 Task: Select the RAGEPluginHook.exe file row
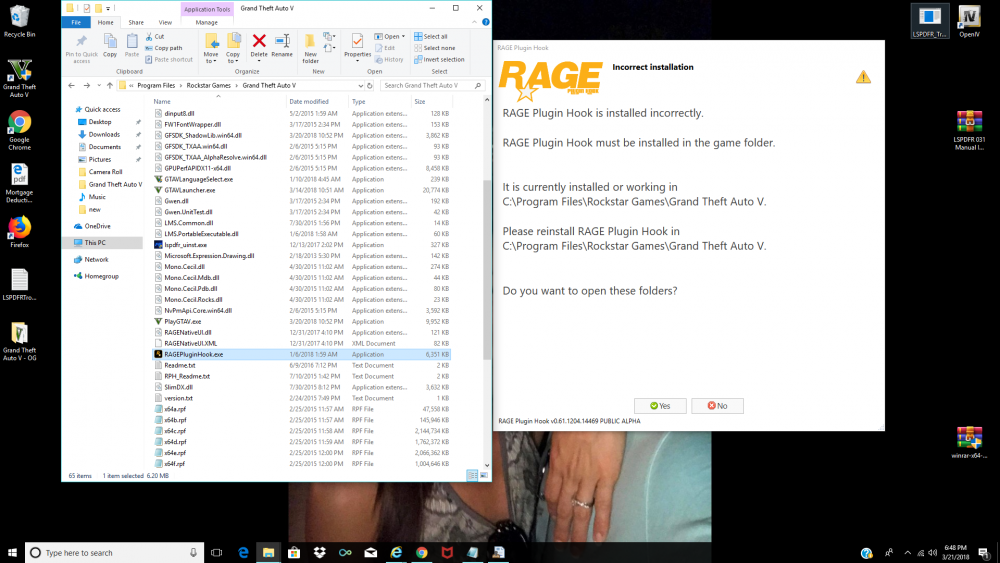point(301,354)
